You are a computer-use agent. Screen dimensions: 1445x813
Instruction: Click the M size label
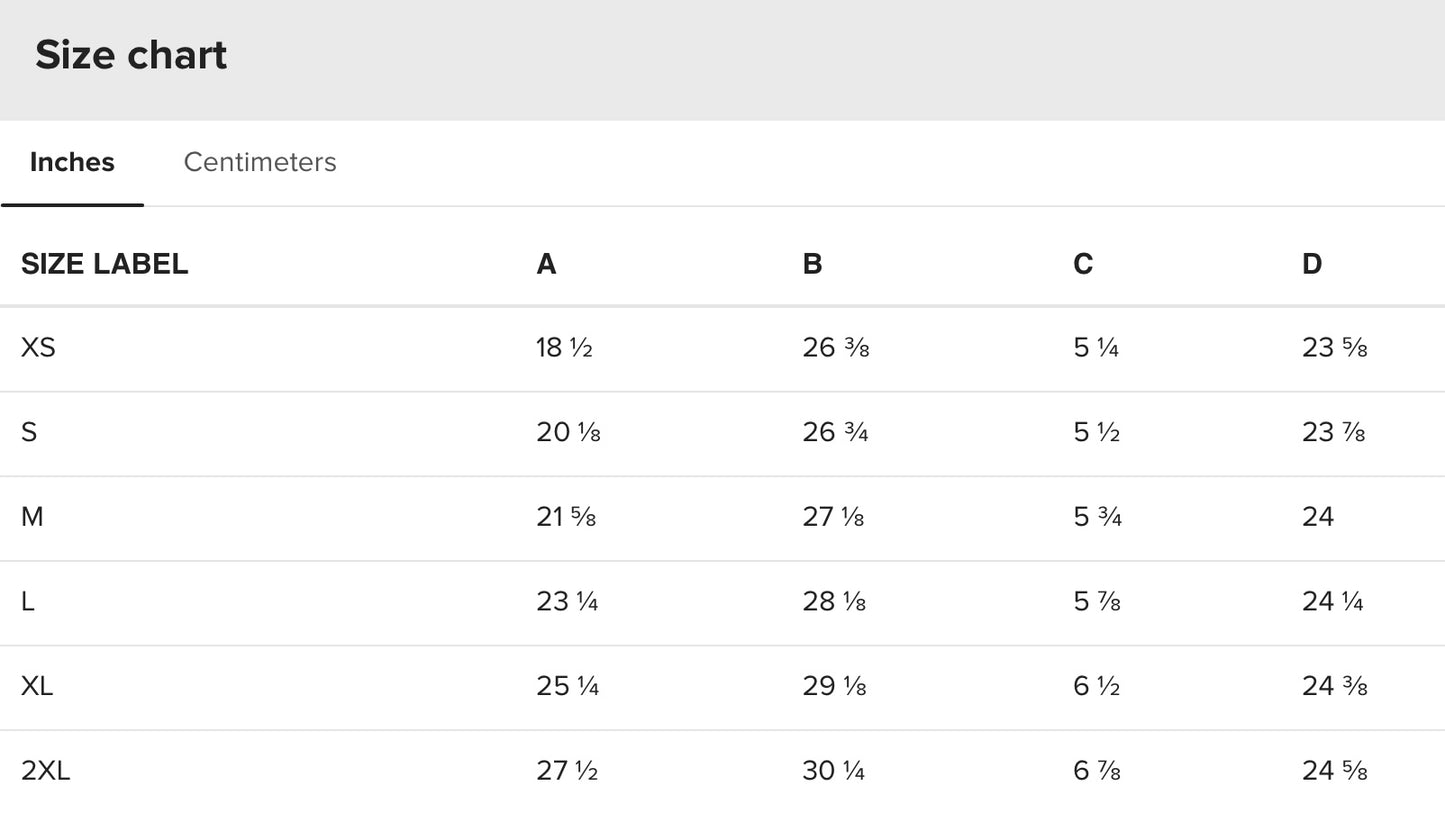click(32, 517)
